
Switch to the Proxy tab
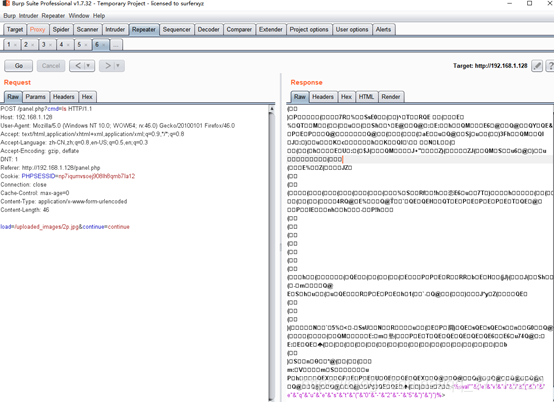pos(37,29)
